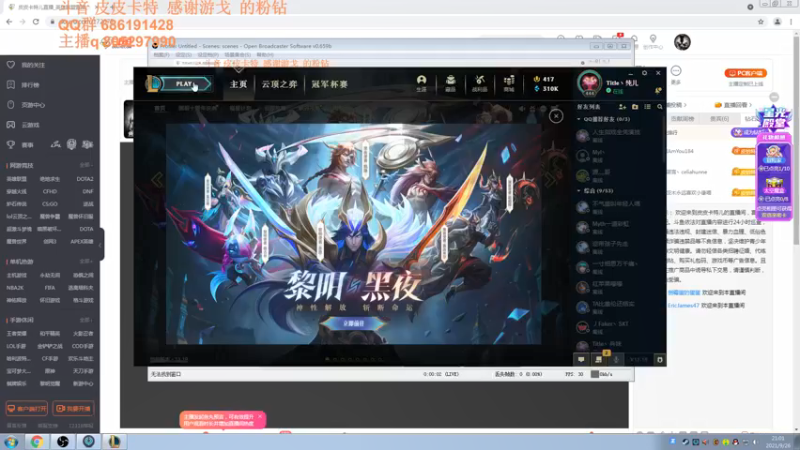Open the chat bubble icon at bottom
This screenshot has width=800, height=450.
click(x=581, y=360)
